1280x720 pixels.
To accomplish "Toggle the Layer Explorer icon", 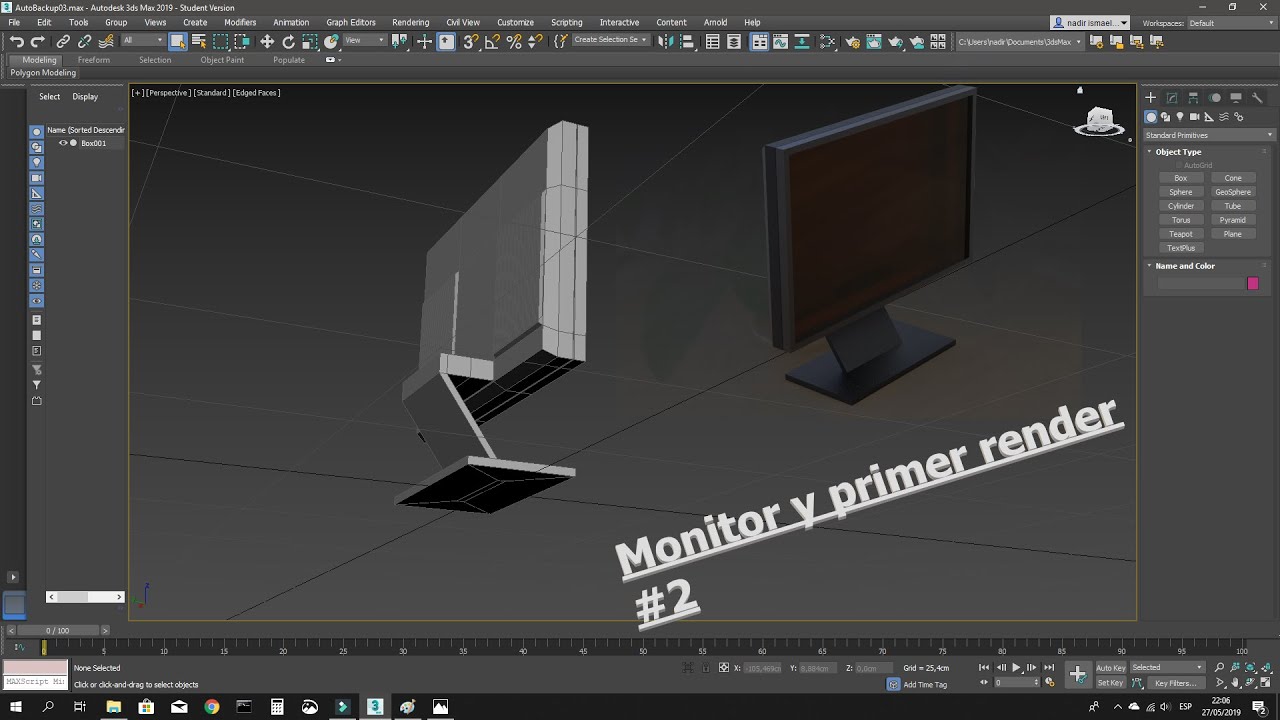I will point(735,41).
